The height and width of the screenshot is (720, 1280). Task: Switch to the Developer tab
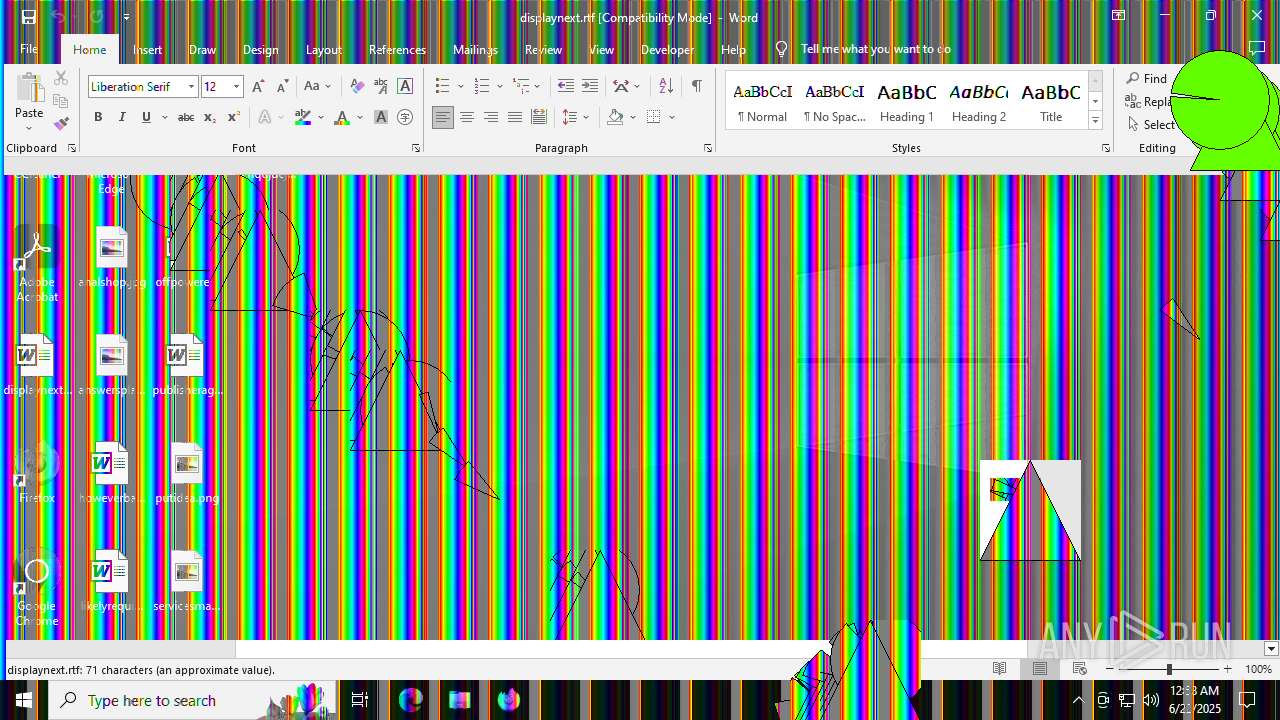(667, 49)
